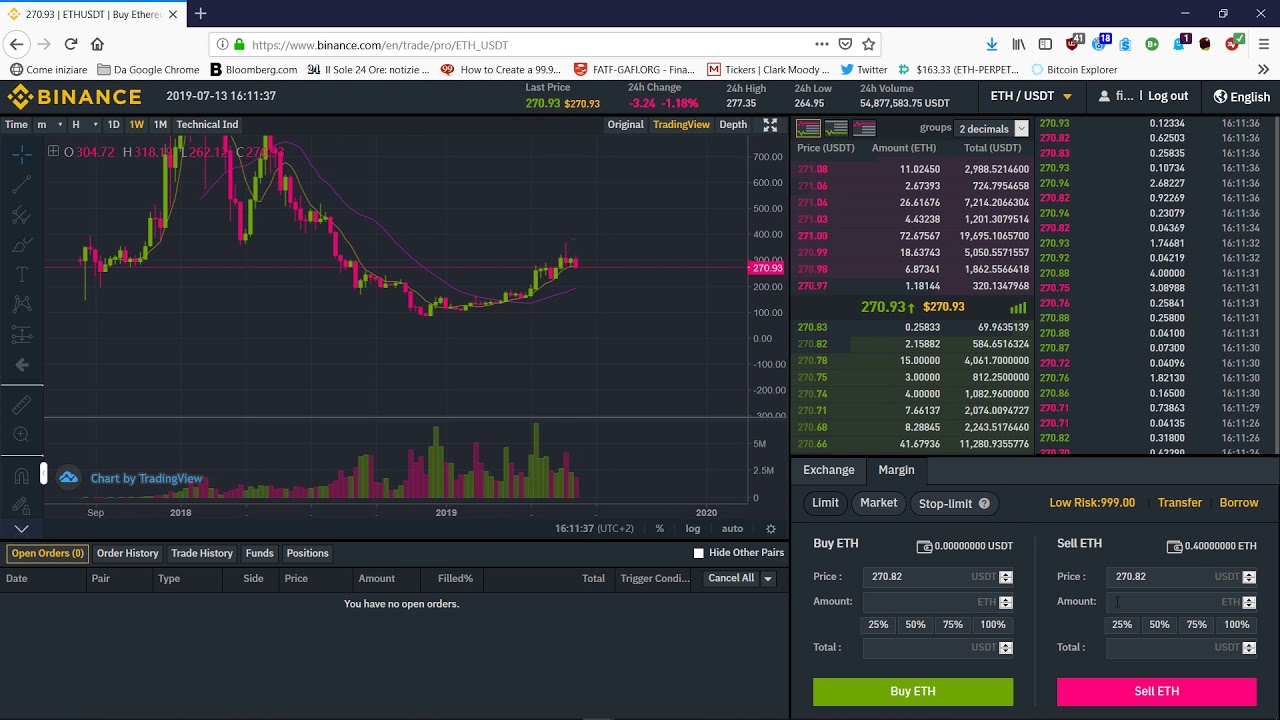Image resolution: width=1280 pixels, height=720 pixels.
Task: Switch to the Funds tab
Action: (259, 553)
